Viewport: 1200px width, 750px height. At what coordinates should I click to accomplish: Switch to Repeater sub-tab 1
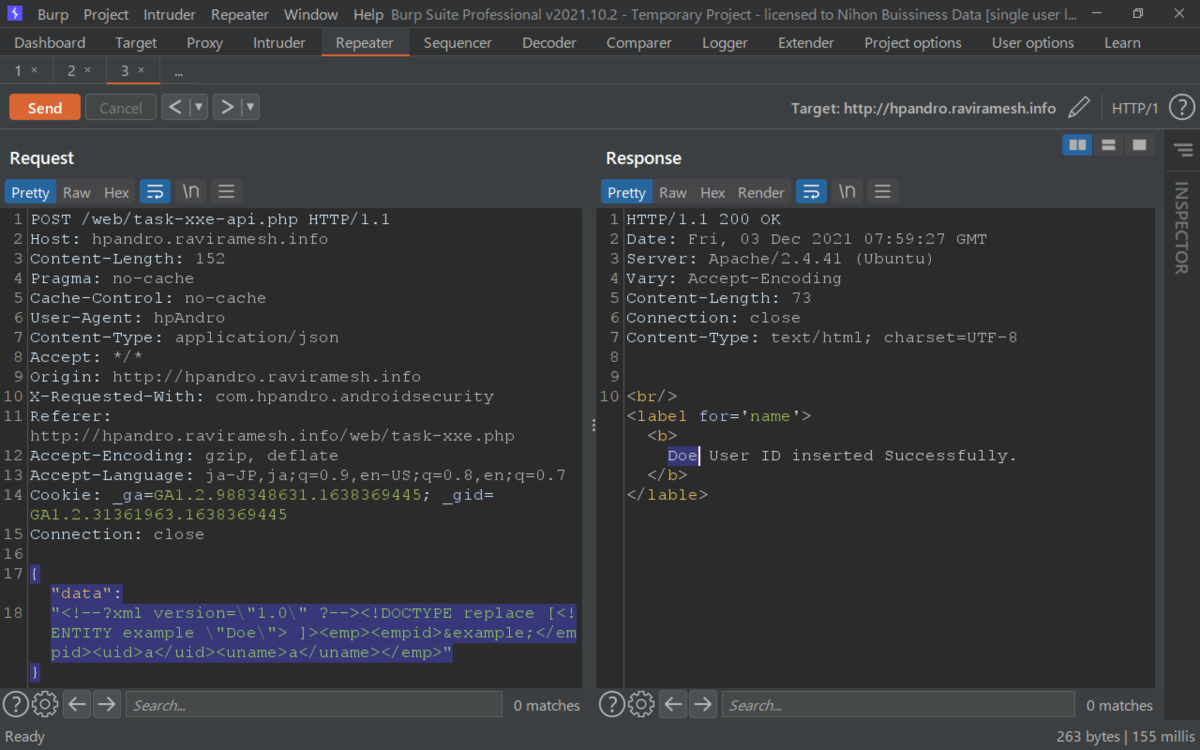pyautogui.click(x=18, y=70)
